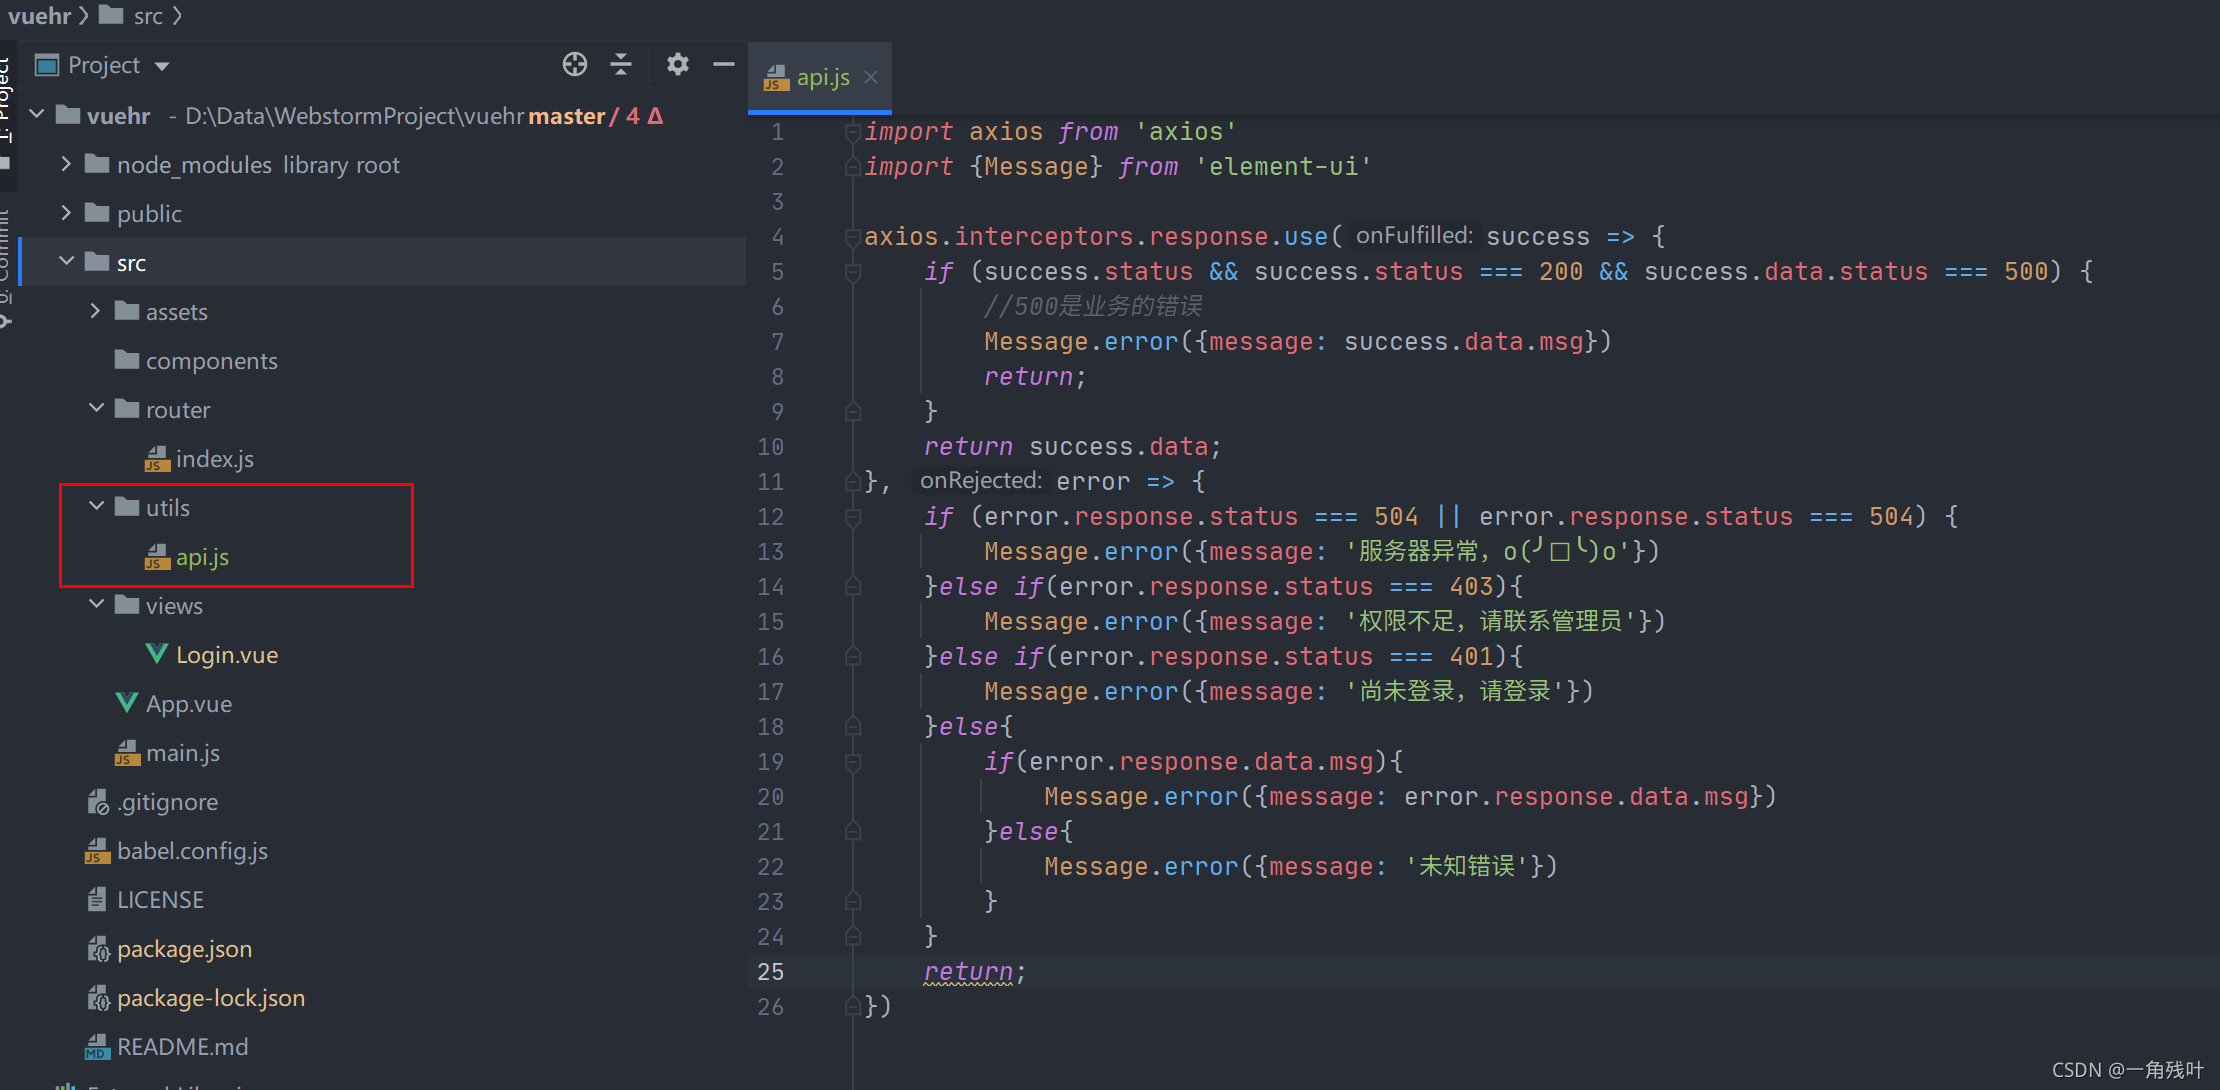Click the Collapse All icon in Project panel
2220x1090 pixels.
(x=621, y=65)
